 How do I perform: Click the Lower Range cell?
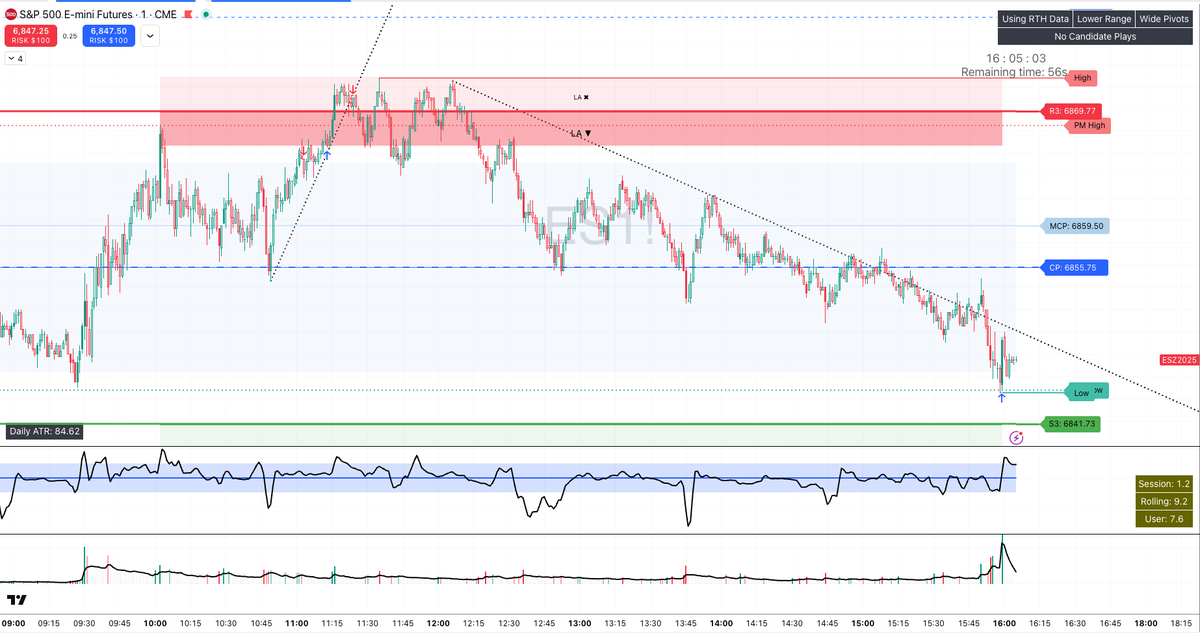point(1104,19)
